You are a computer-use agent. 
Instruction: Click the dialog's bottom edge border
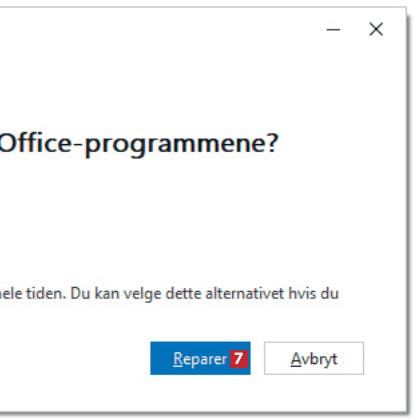[203, 413]
